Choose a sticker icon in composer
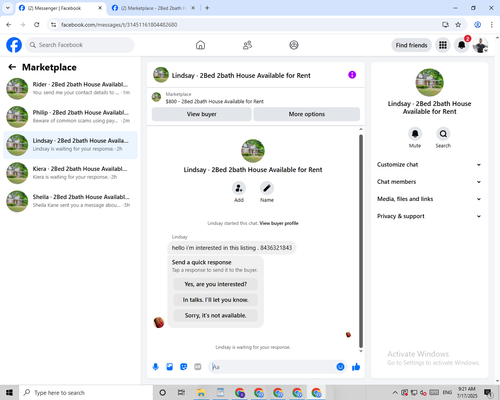The height and width of the screenshot is (400, 500). [184, 367]
